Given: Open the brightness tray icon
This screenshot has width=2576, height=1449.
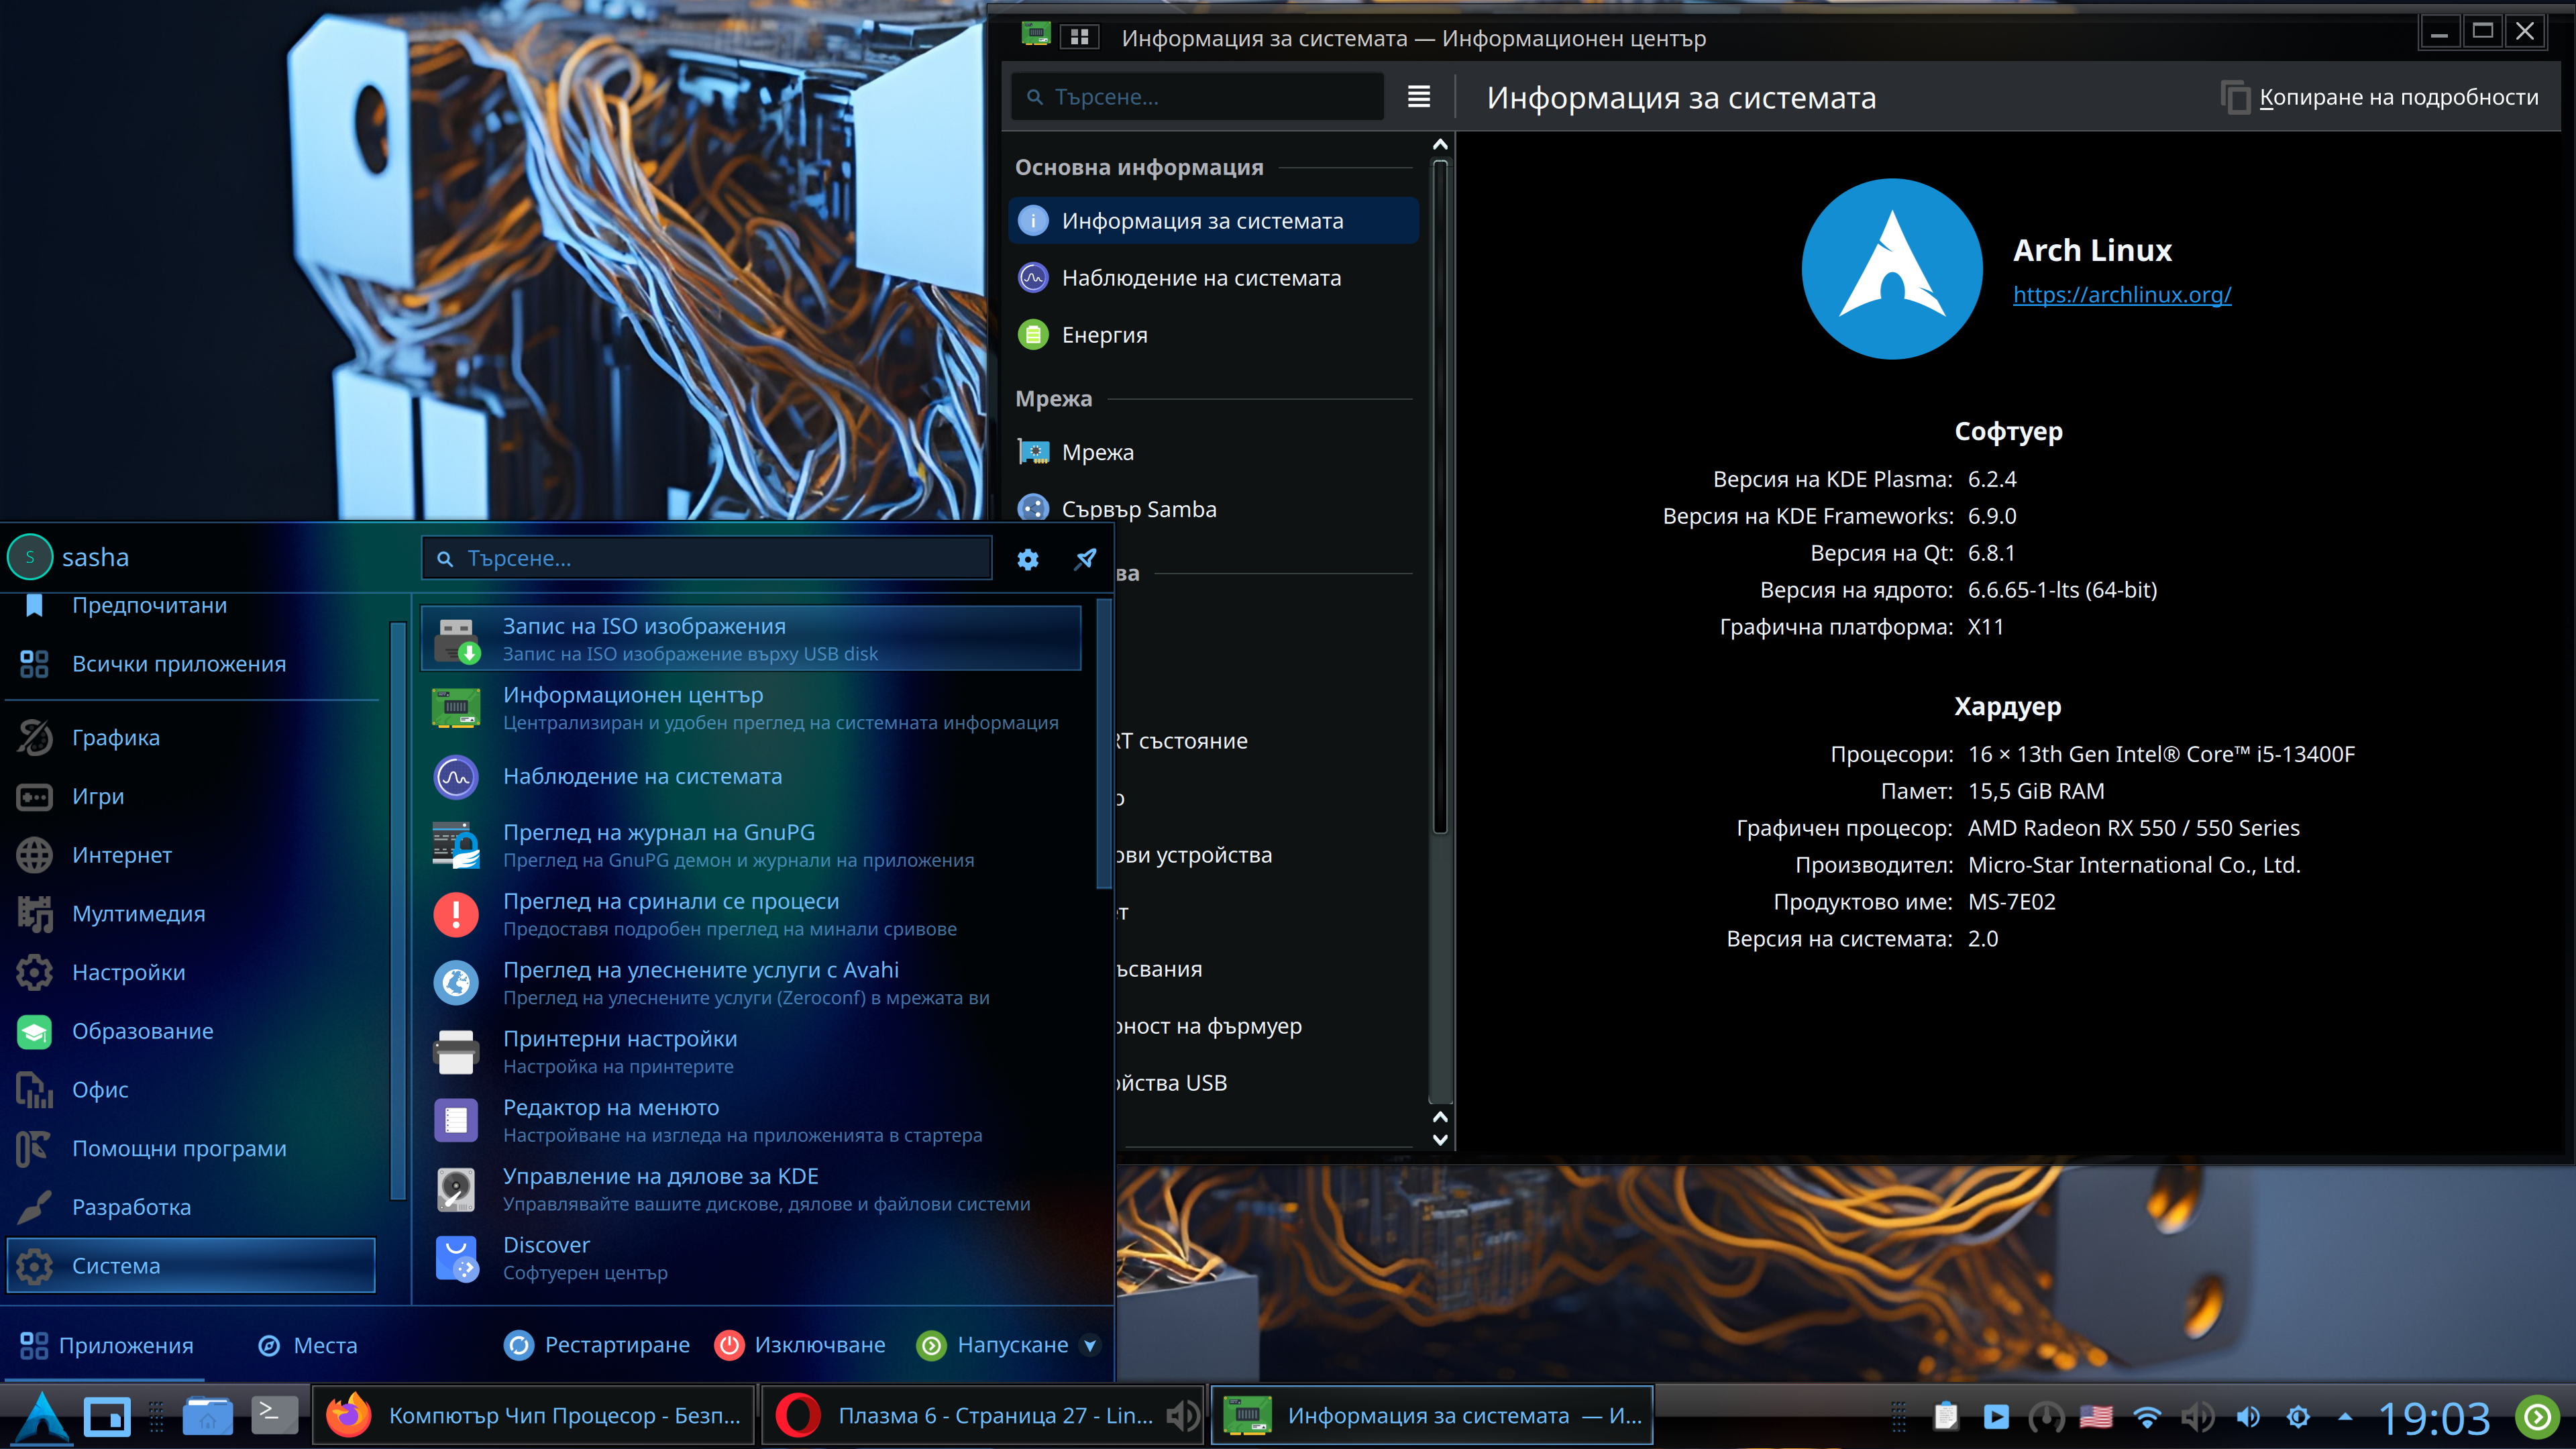Looking at the screenshot, I should 2298,1416.
